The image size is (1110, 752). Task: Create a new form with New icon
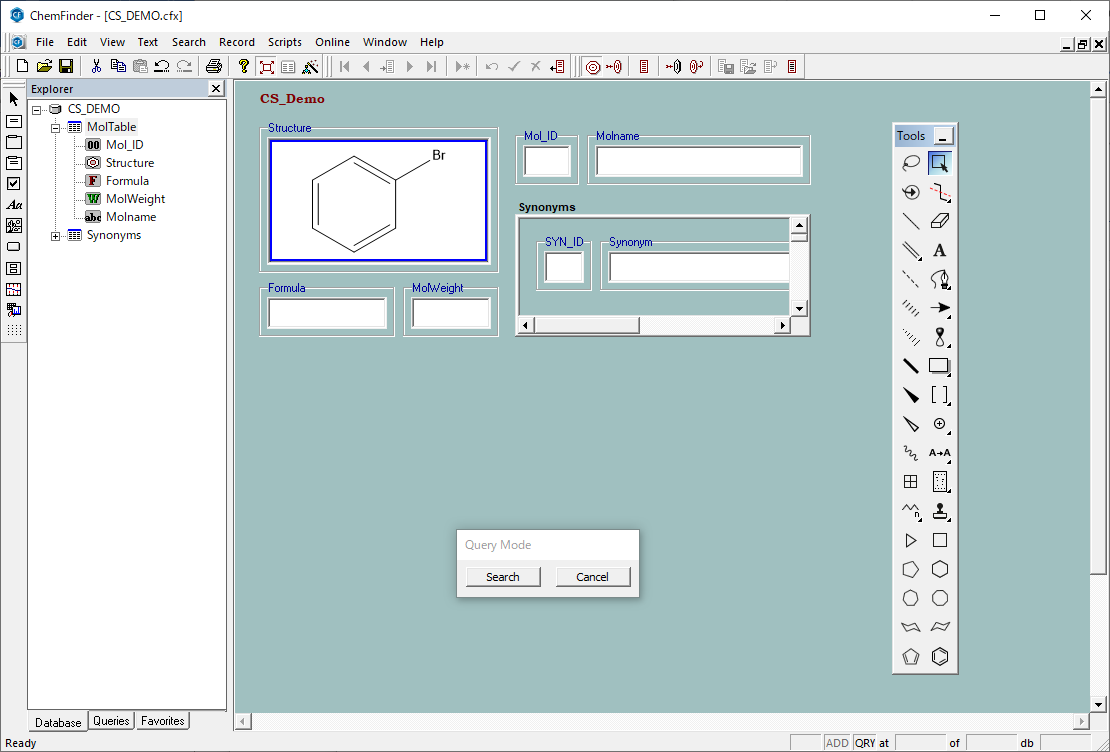[x=22, y=67]
